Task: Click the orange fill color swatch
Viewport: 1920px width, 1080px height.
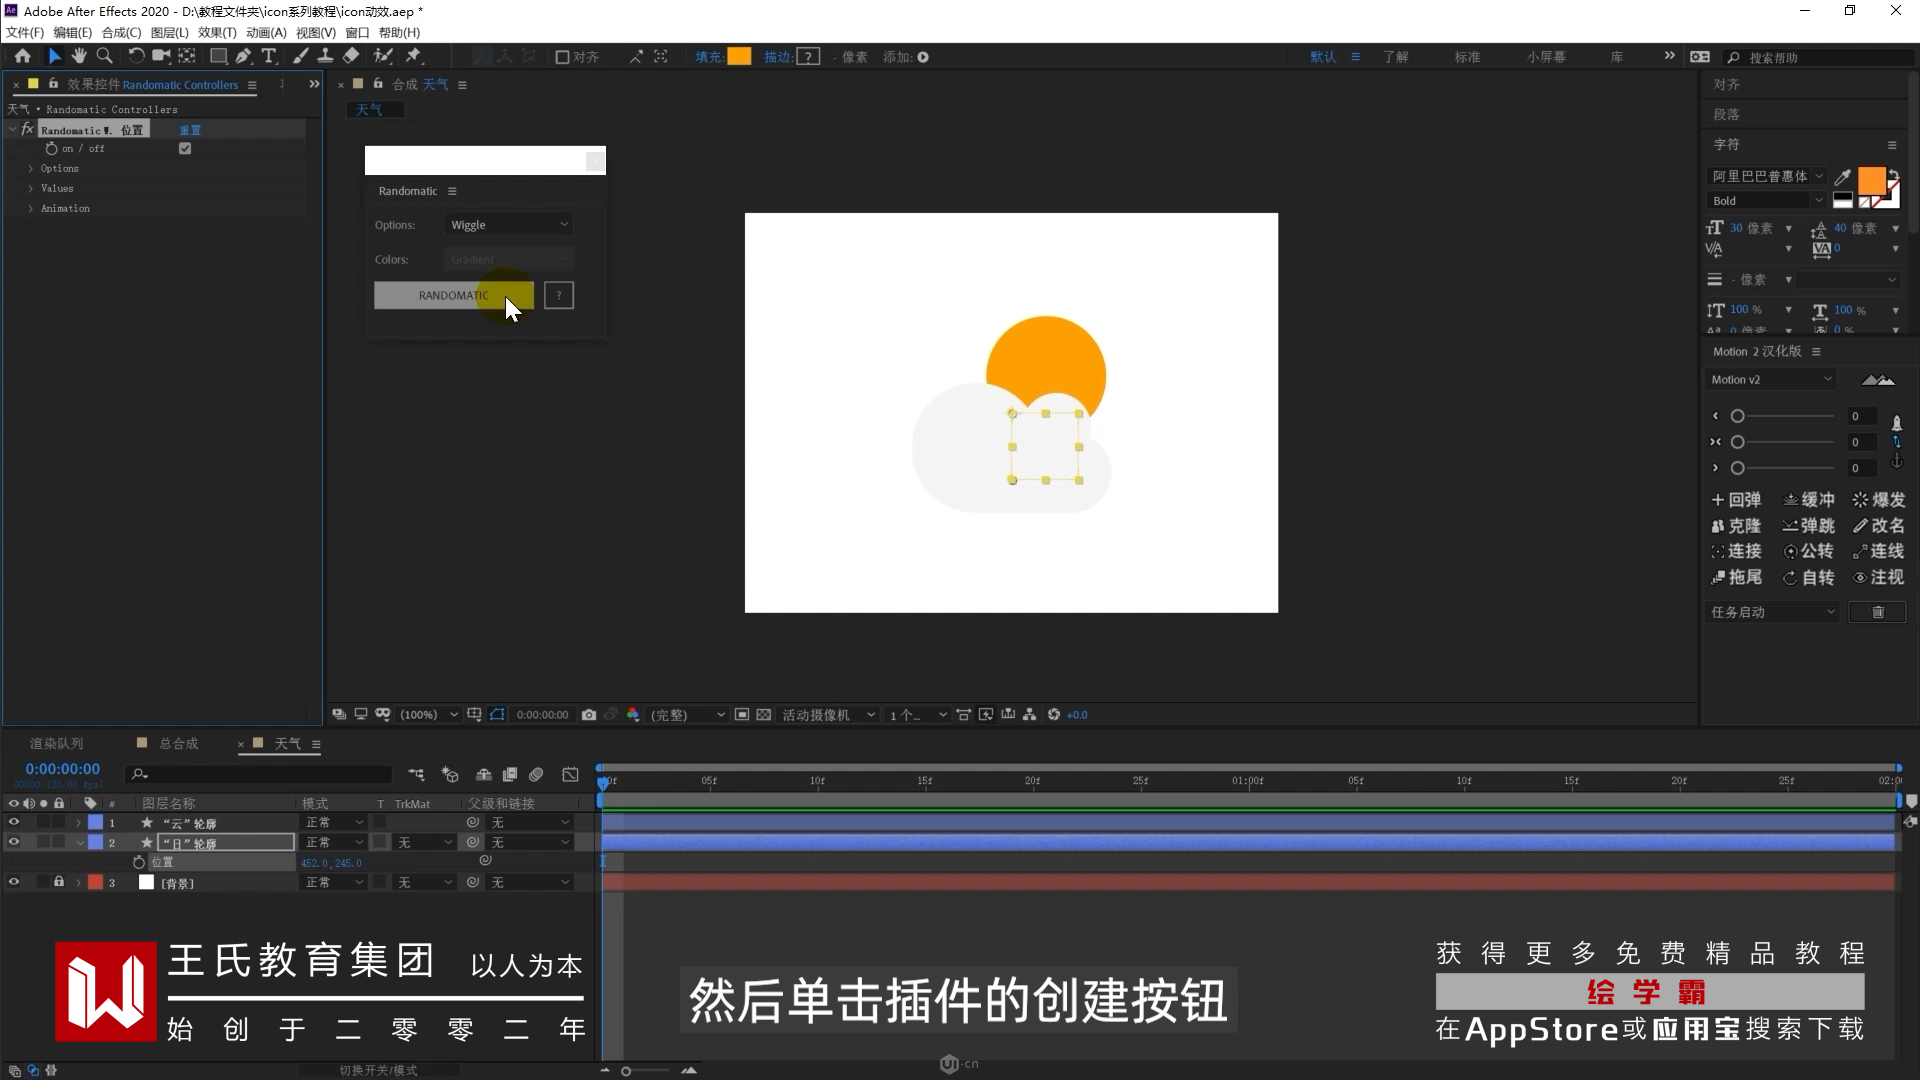Action: pyautogui.click(x=739, y=57)
